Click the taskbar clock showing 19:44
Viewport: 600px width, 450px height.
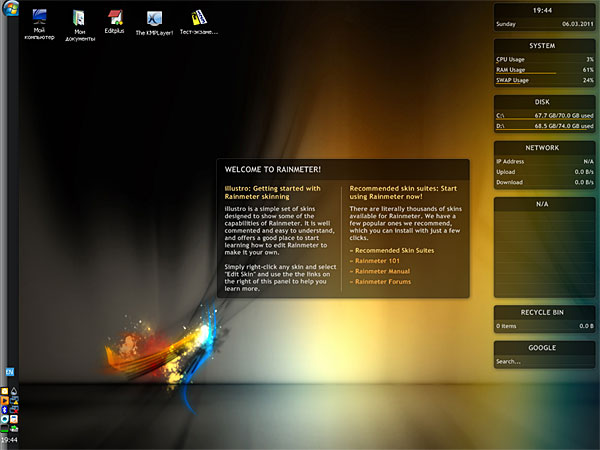[9, 440]
